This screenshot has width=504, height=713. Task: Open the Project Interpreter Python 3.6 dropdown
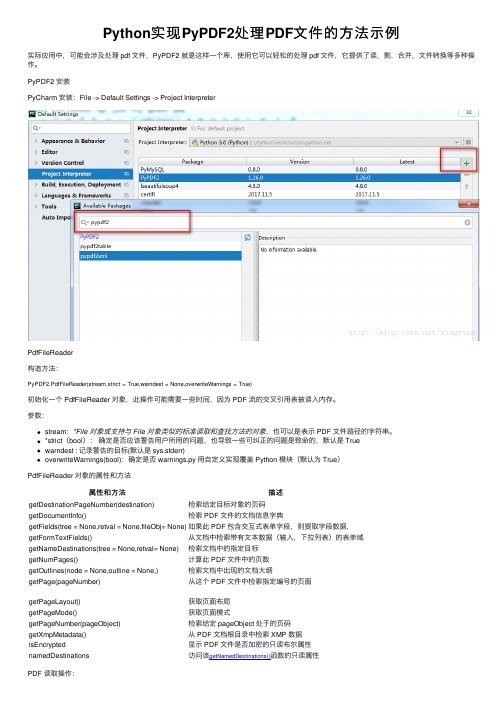tap(325, 142)
